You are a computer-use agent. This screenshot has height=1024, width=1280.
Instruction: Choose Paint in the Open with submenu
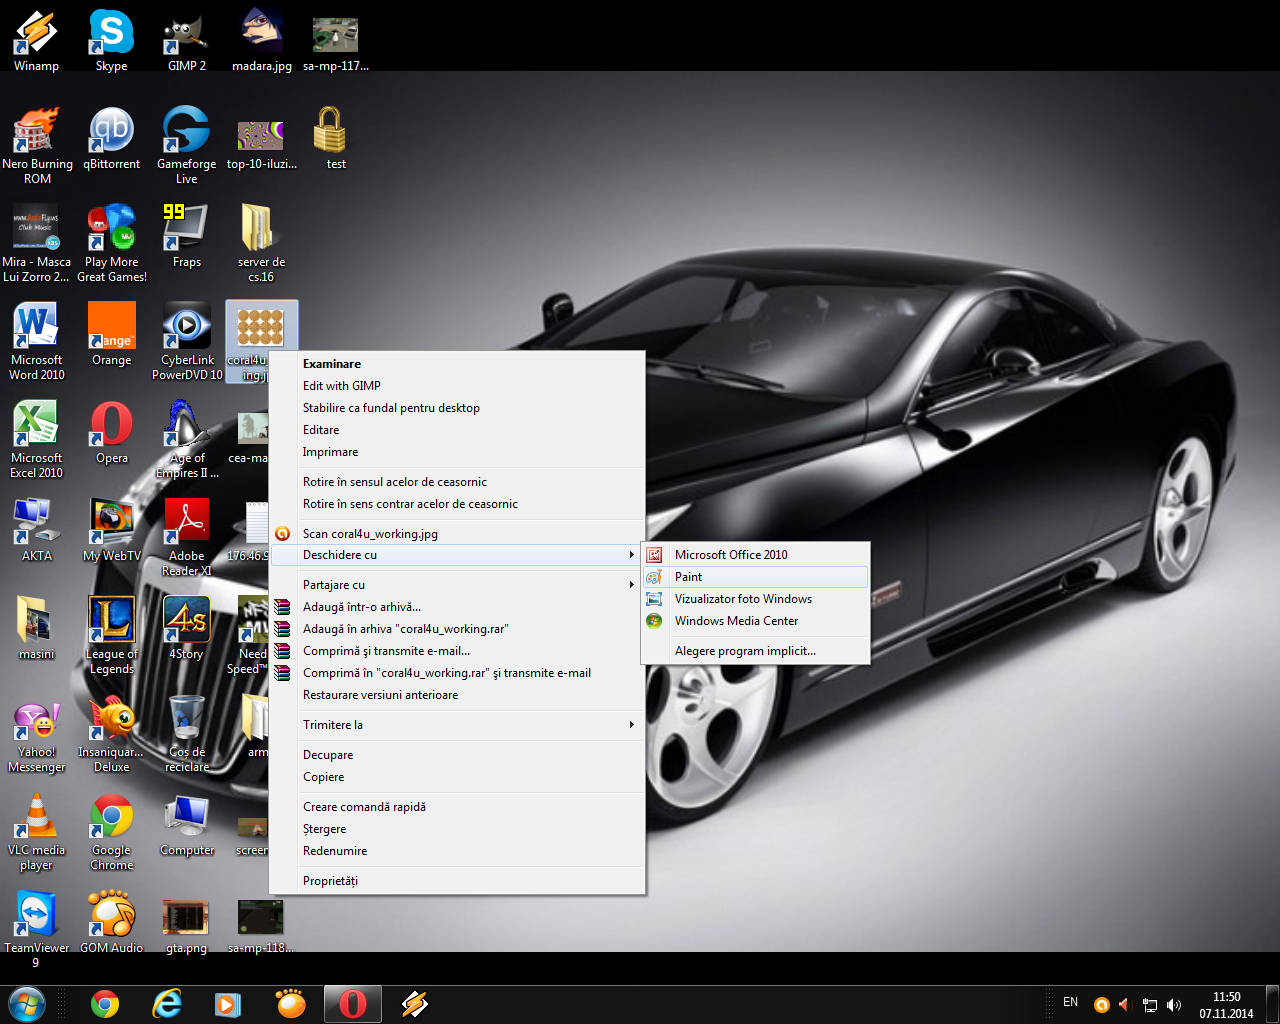688,577
